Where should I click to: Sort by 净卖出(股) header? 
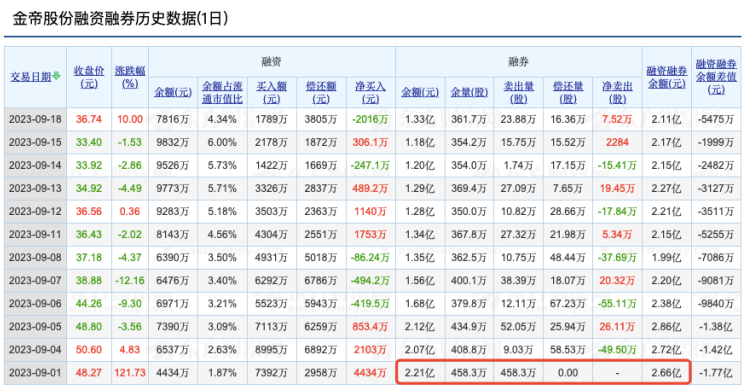pyautogui.click(x=617, y=92)
